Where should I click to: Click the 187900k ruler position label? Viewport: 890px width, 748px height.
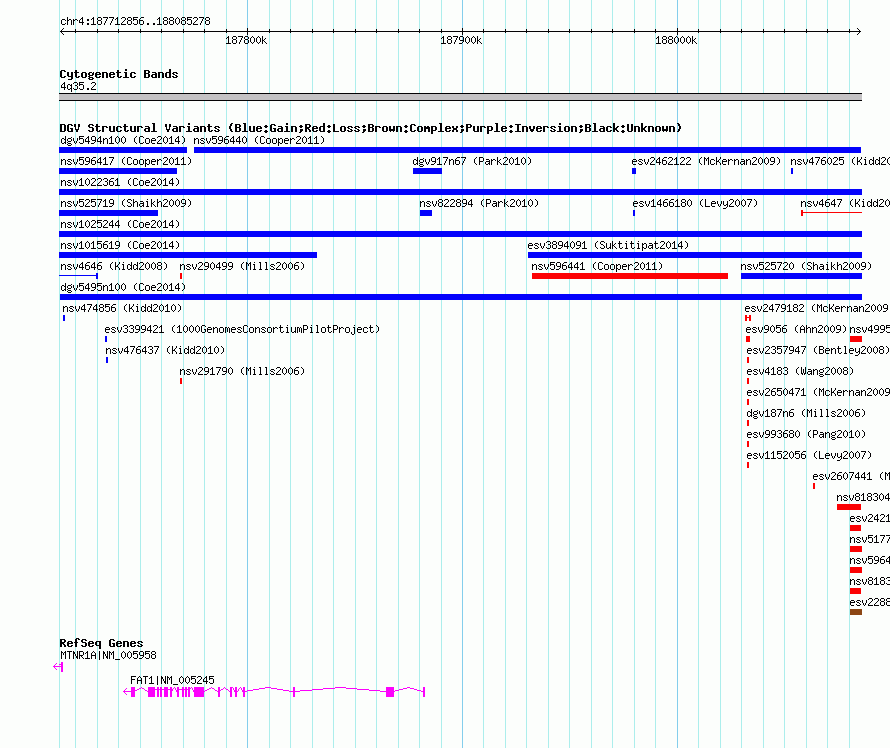(461, 40)
